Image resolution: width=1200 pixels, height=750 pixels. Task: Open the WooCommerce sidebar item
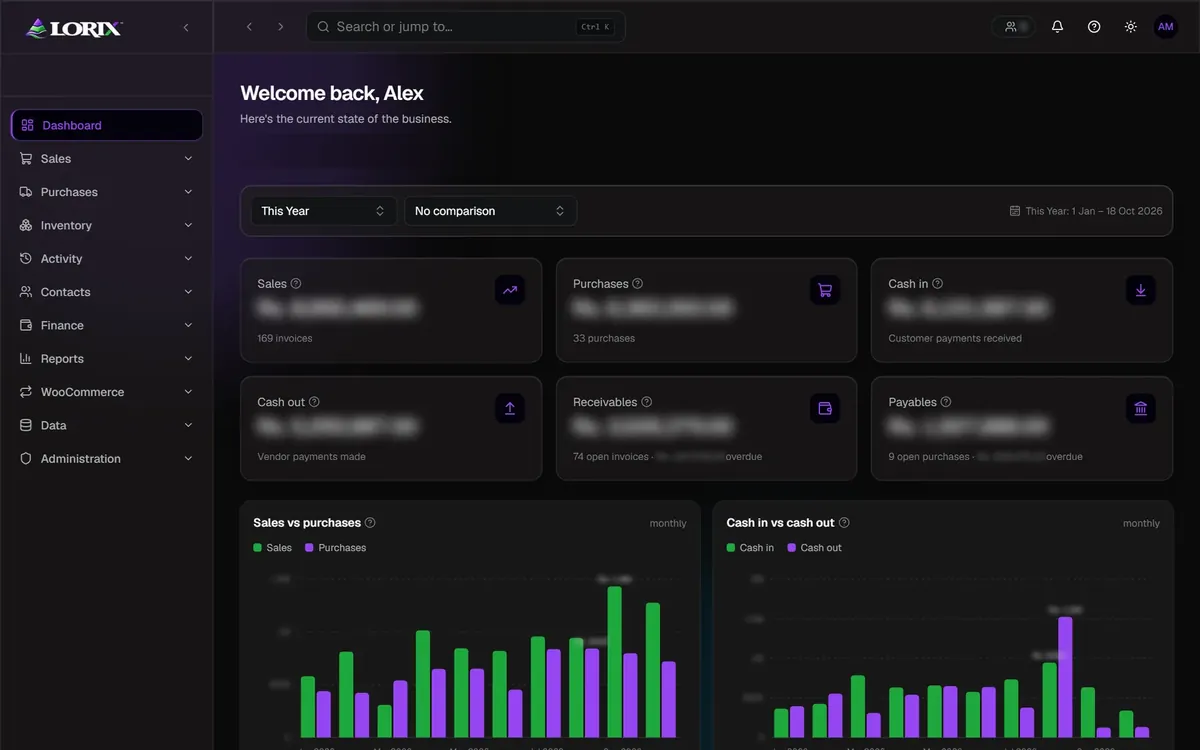[107, 392]
